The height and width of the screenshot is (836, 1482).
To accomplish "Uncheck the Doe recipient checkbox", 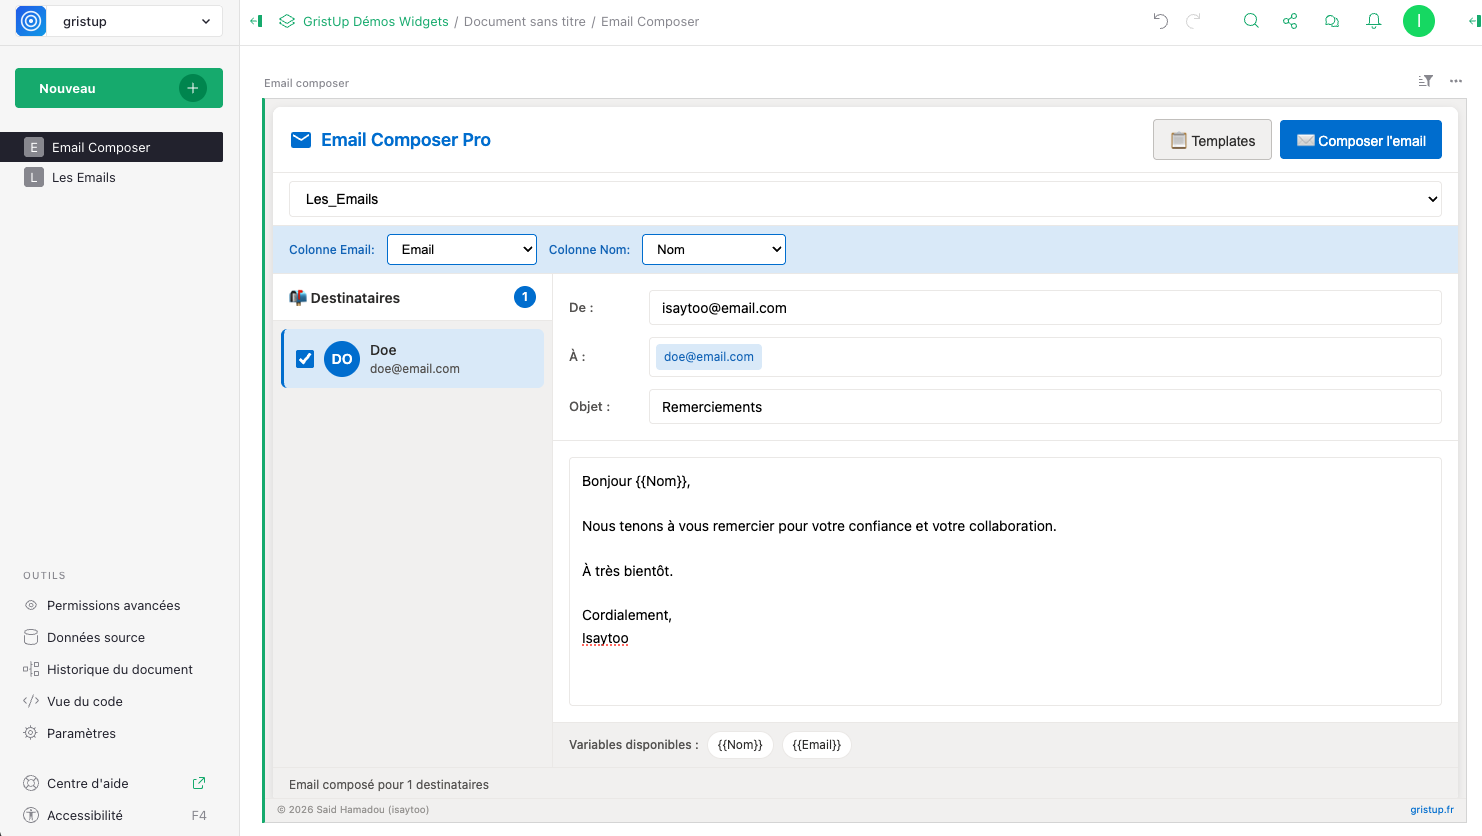I will click(305, 359).
